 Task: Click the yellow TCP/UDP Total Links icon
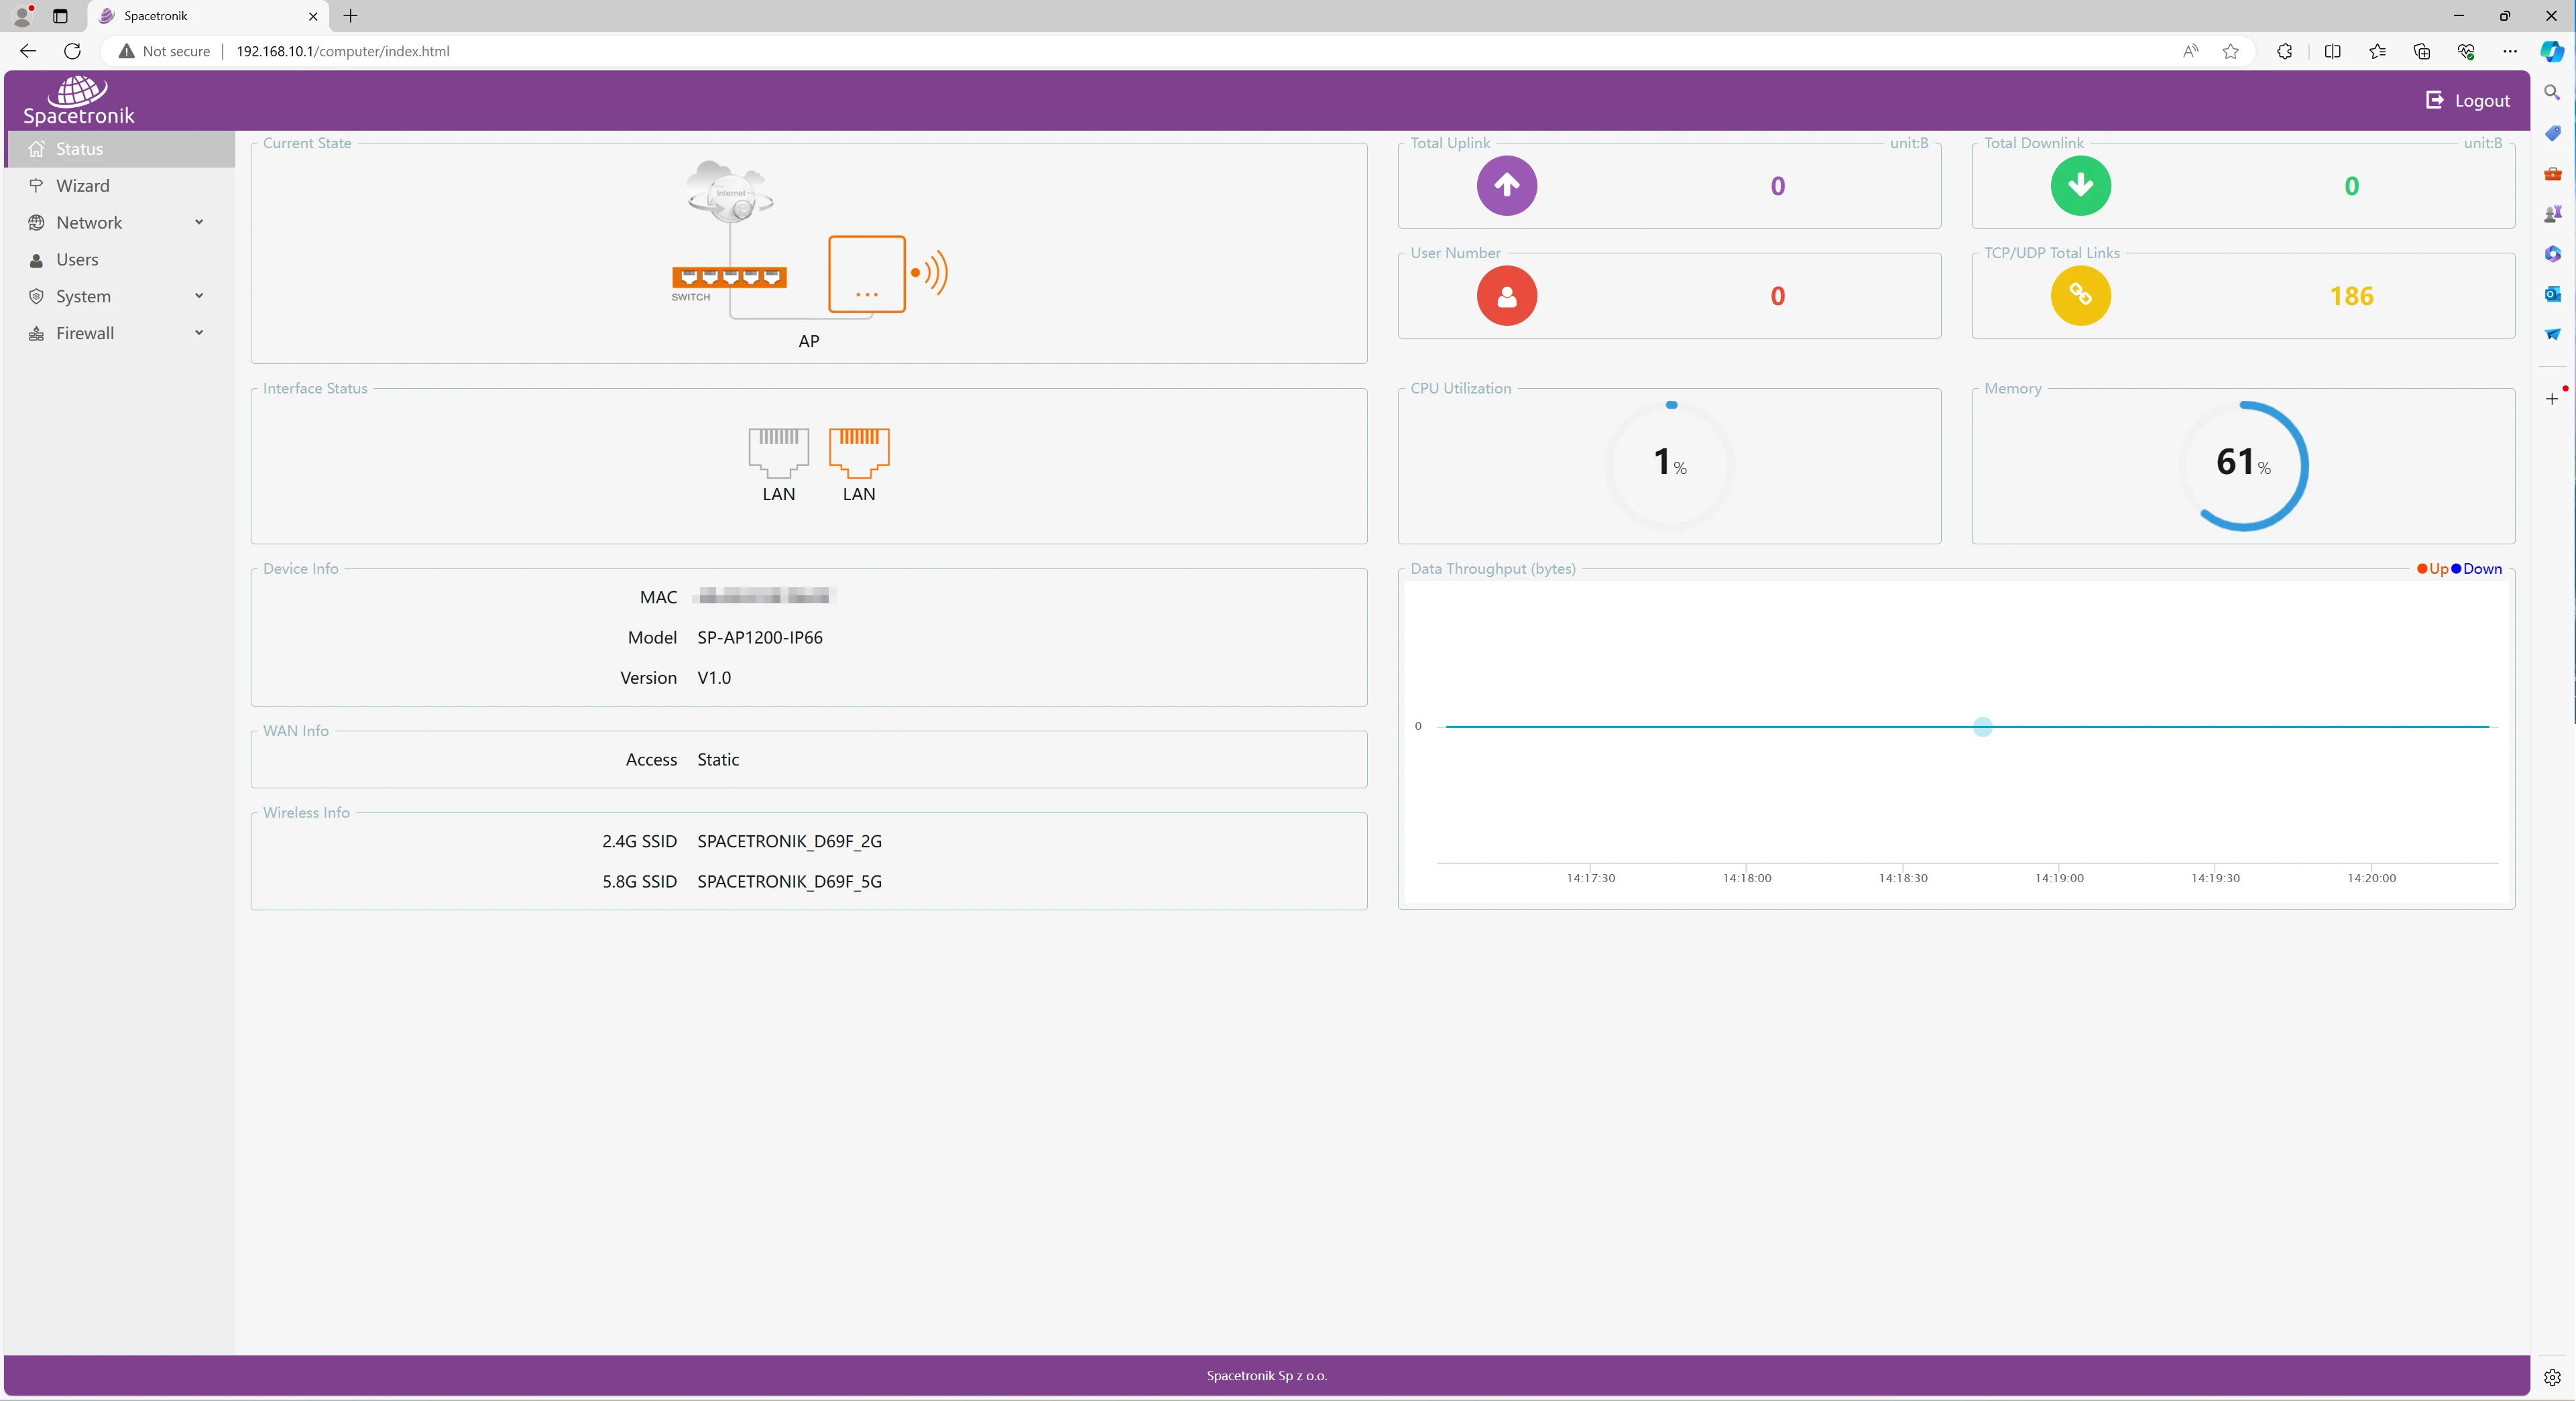click(x=2080, y=295)
